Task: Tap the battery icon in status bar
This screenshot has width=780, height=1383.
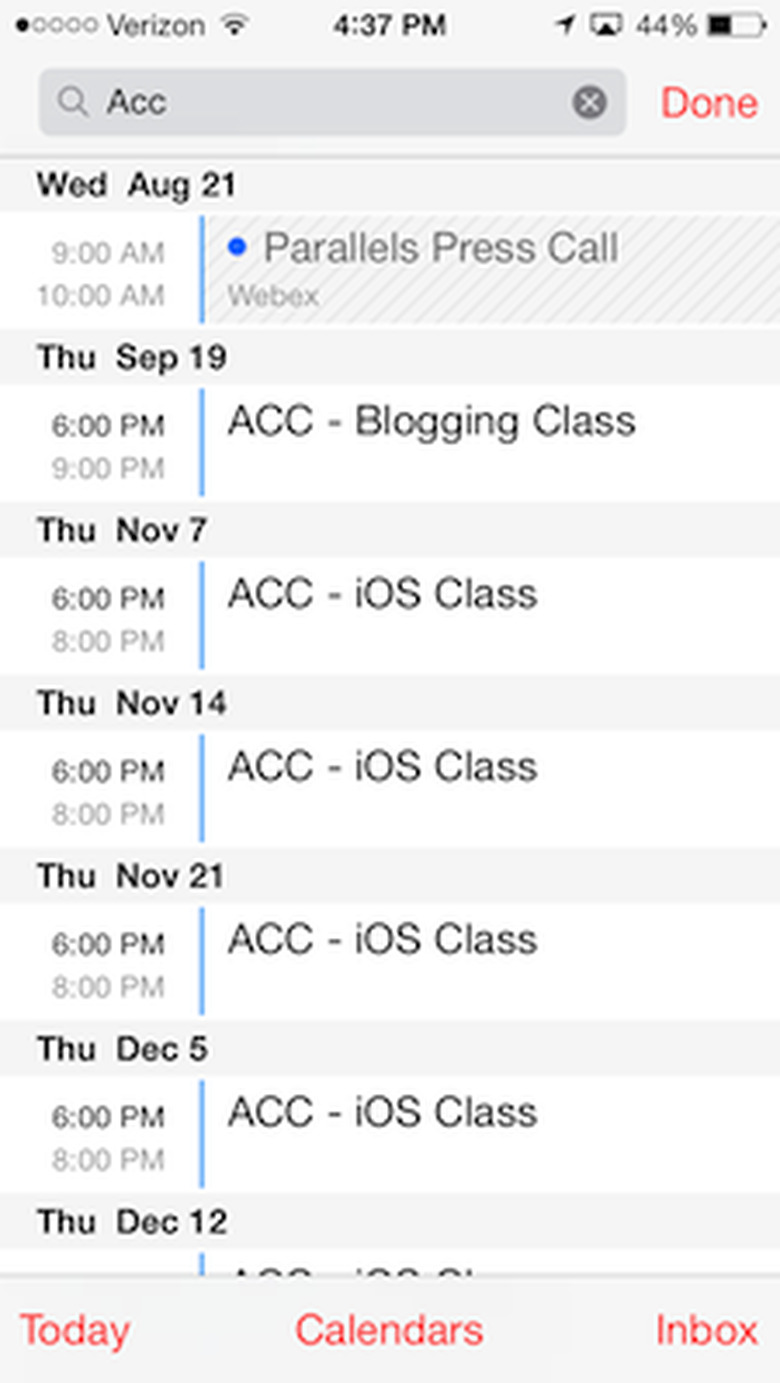Action: pyautogui.click(x=736, y=26)
